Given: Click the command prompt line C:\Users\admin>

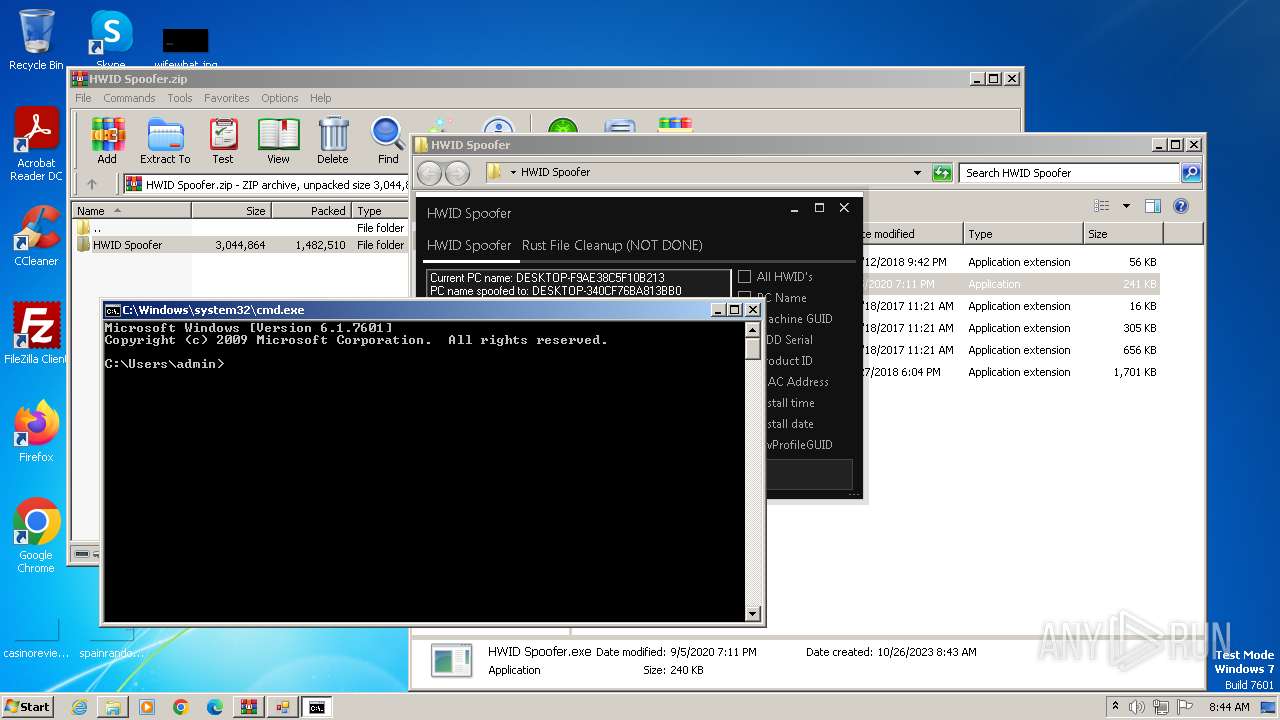Looking at the screenshot, I should coord(165,364).
